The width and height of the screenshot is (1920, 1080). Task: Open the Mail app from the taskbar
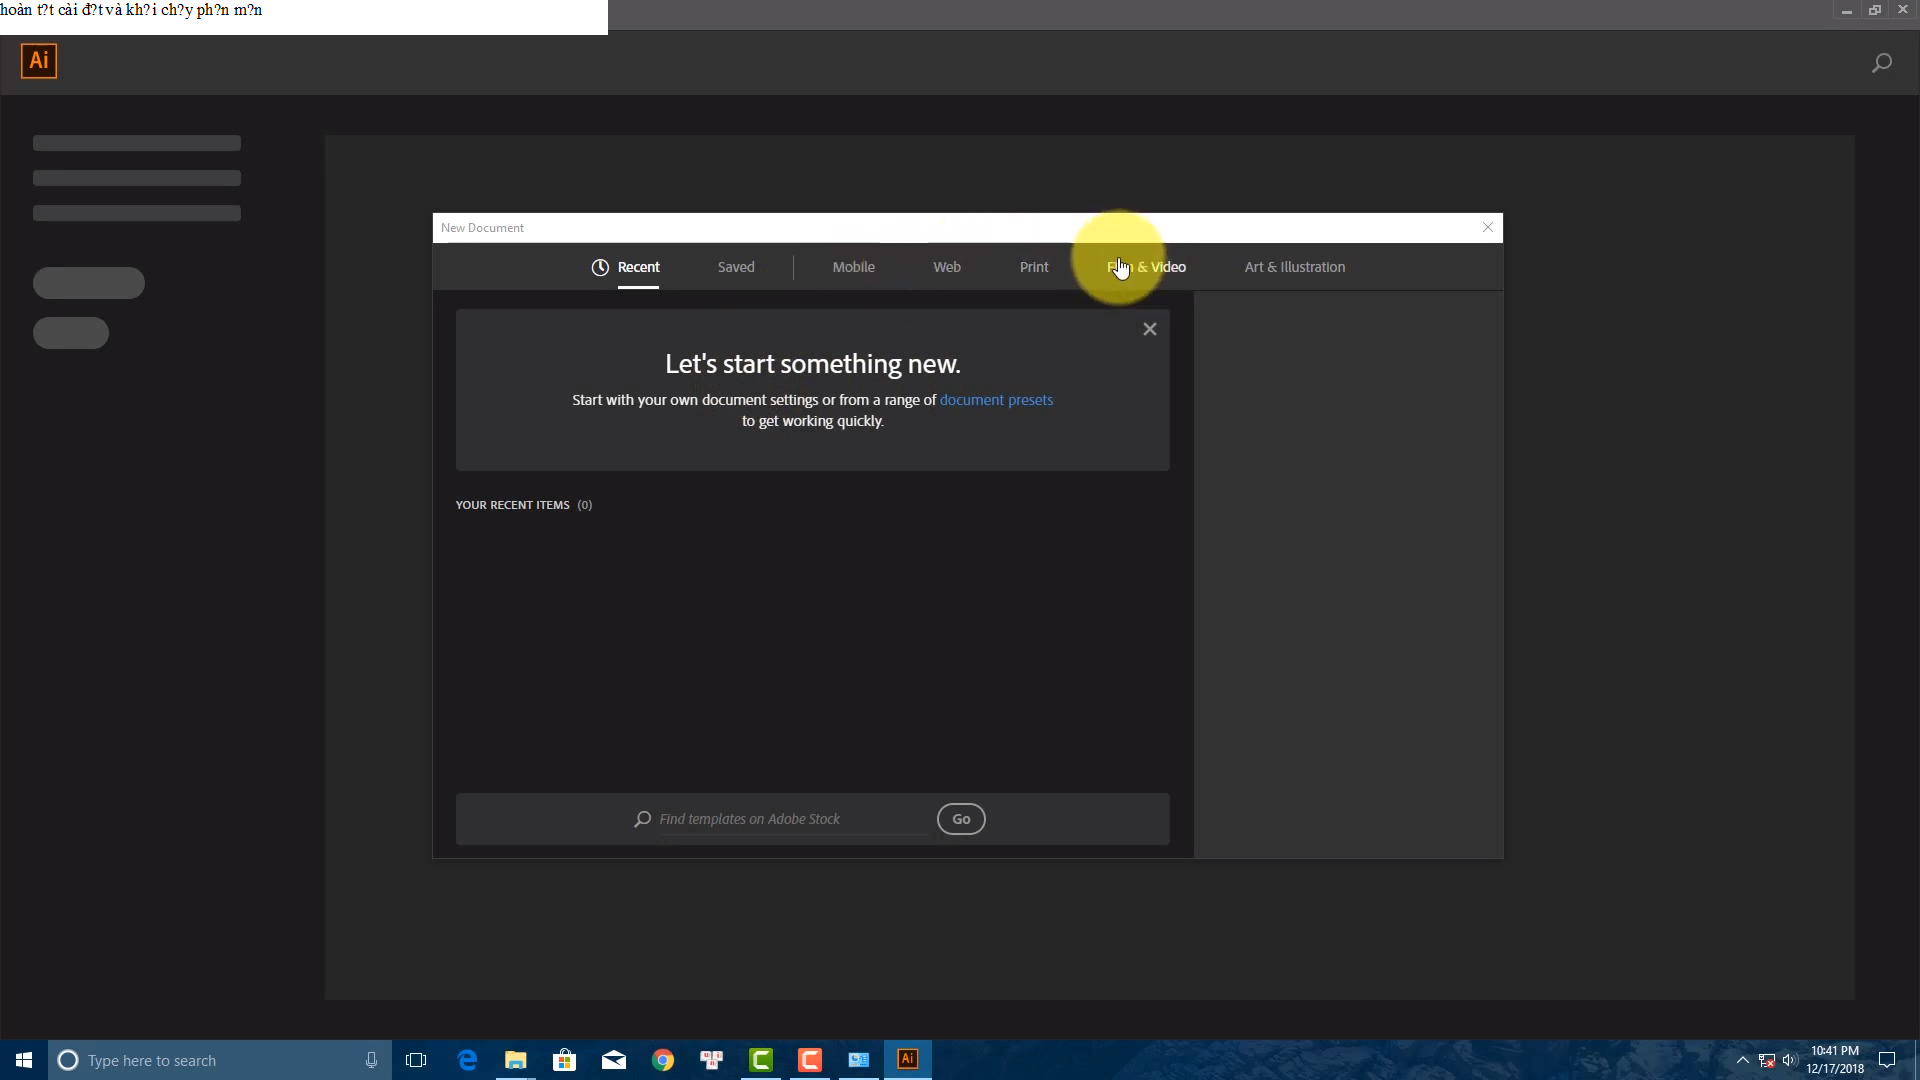point(613,1060)
